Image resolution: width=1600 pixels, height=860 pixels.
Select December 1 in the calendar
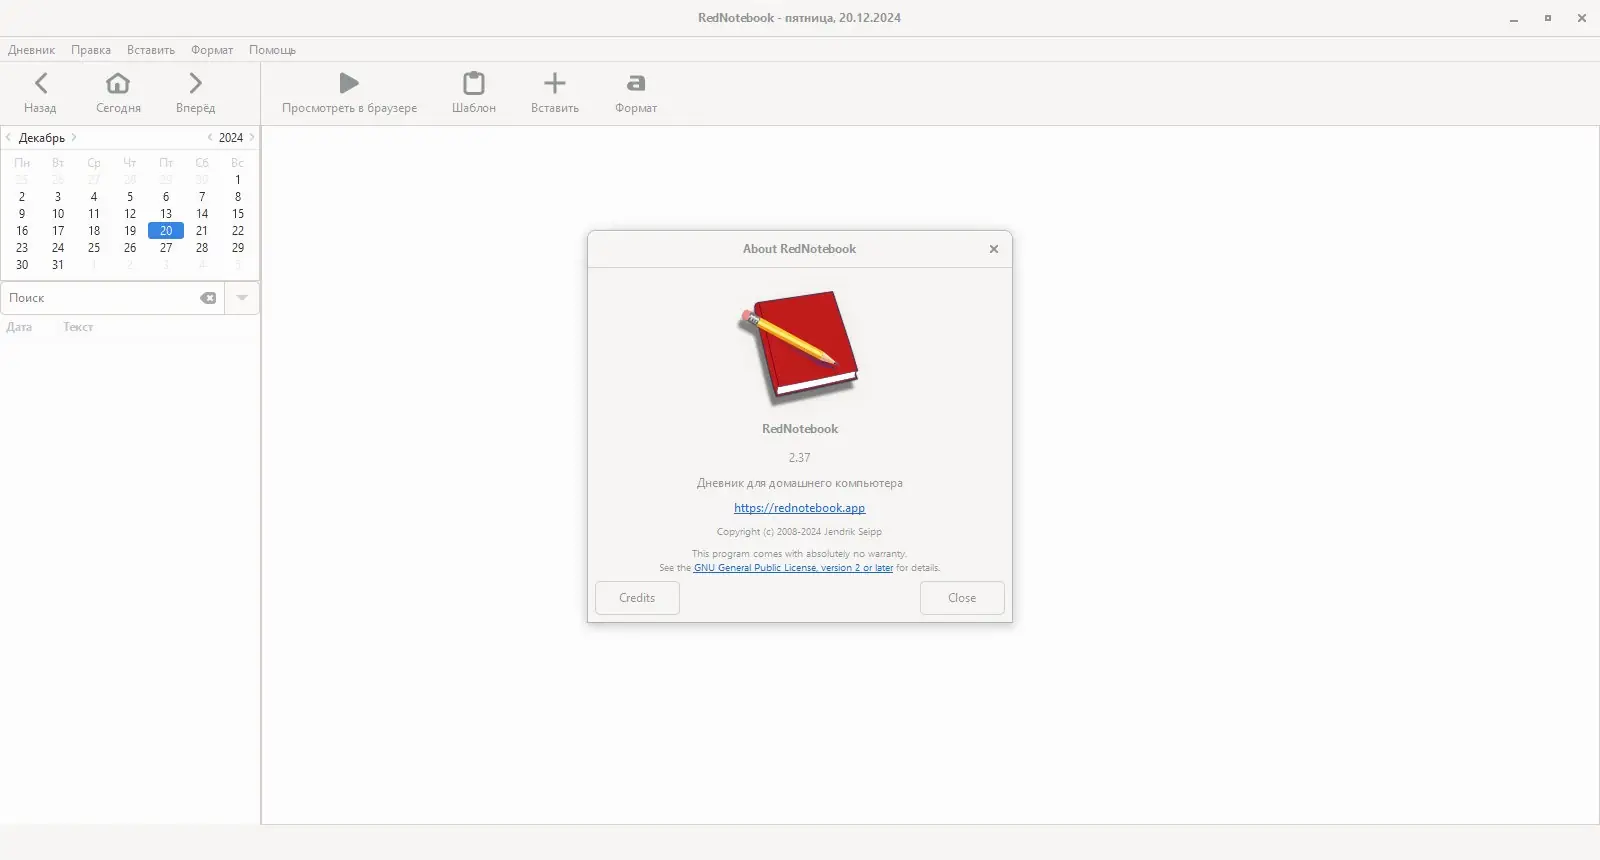(238, 180)
